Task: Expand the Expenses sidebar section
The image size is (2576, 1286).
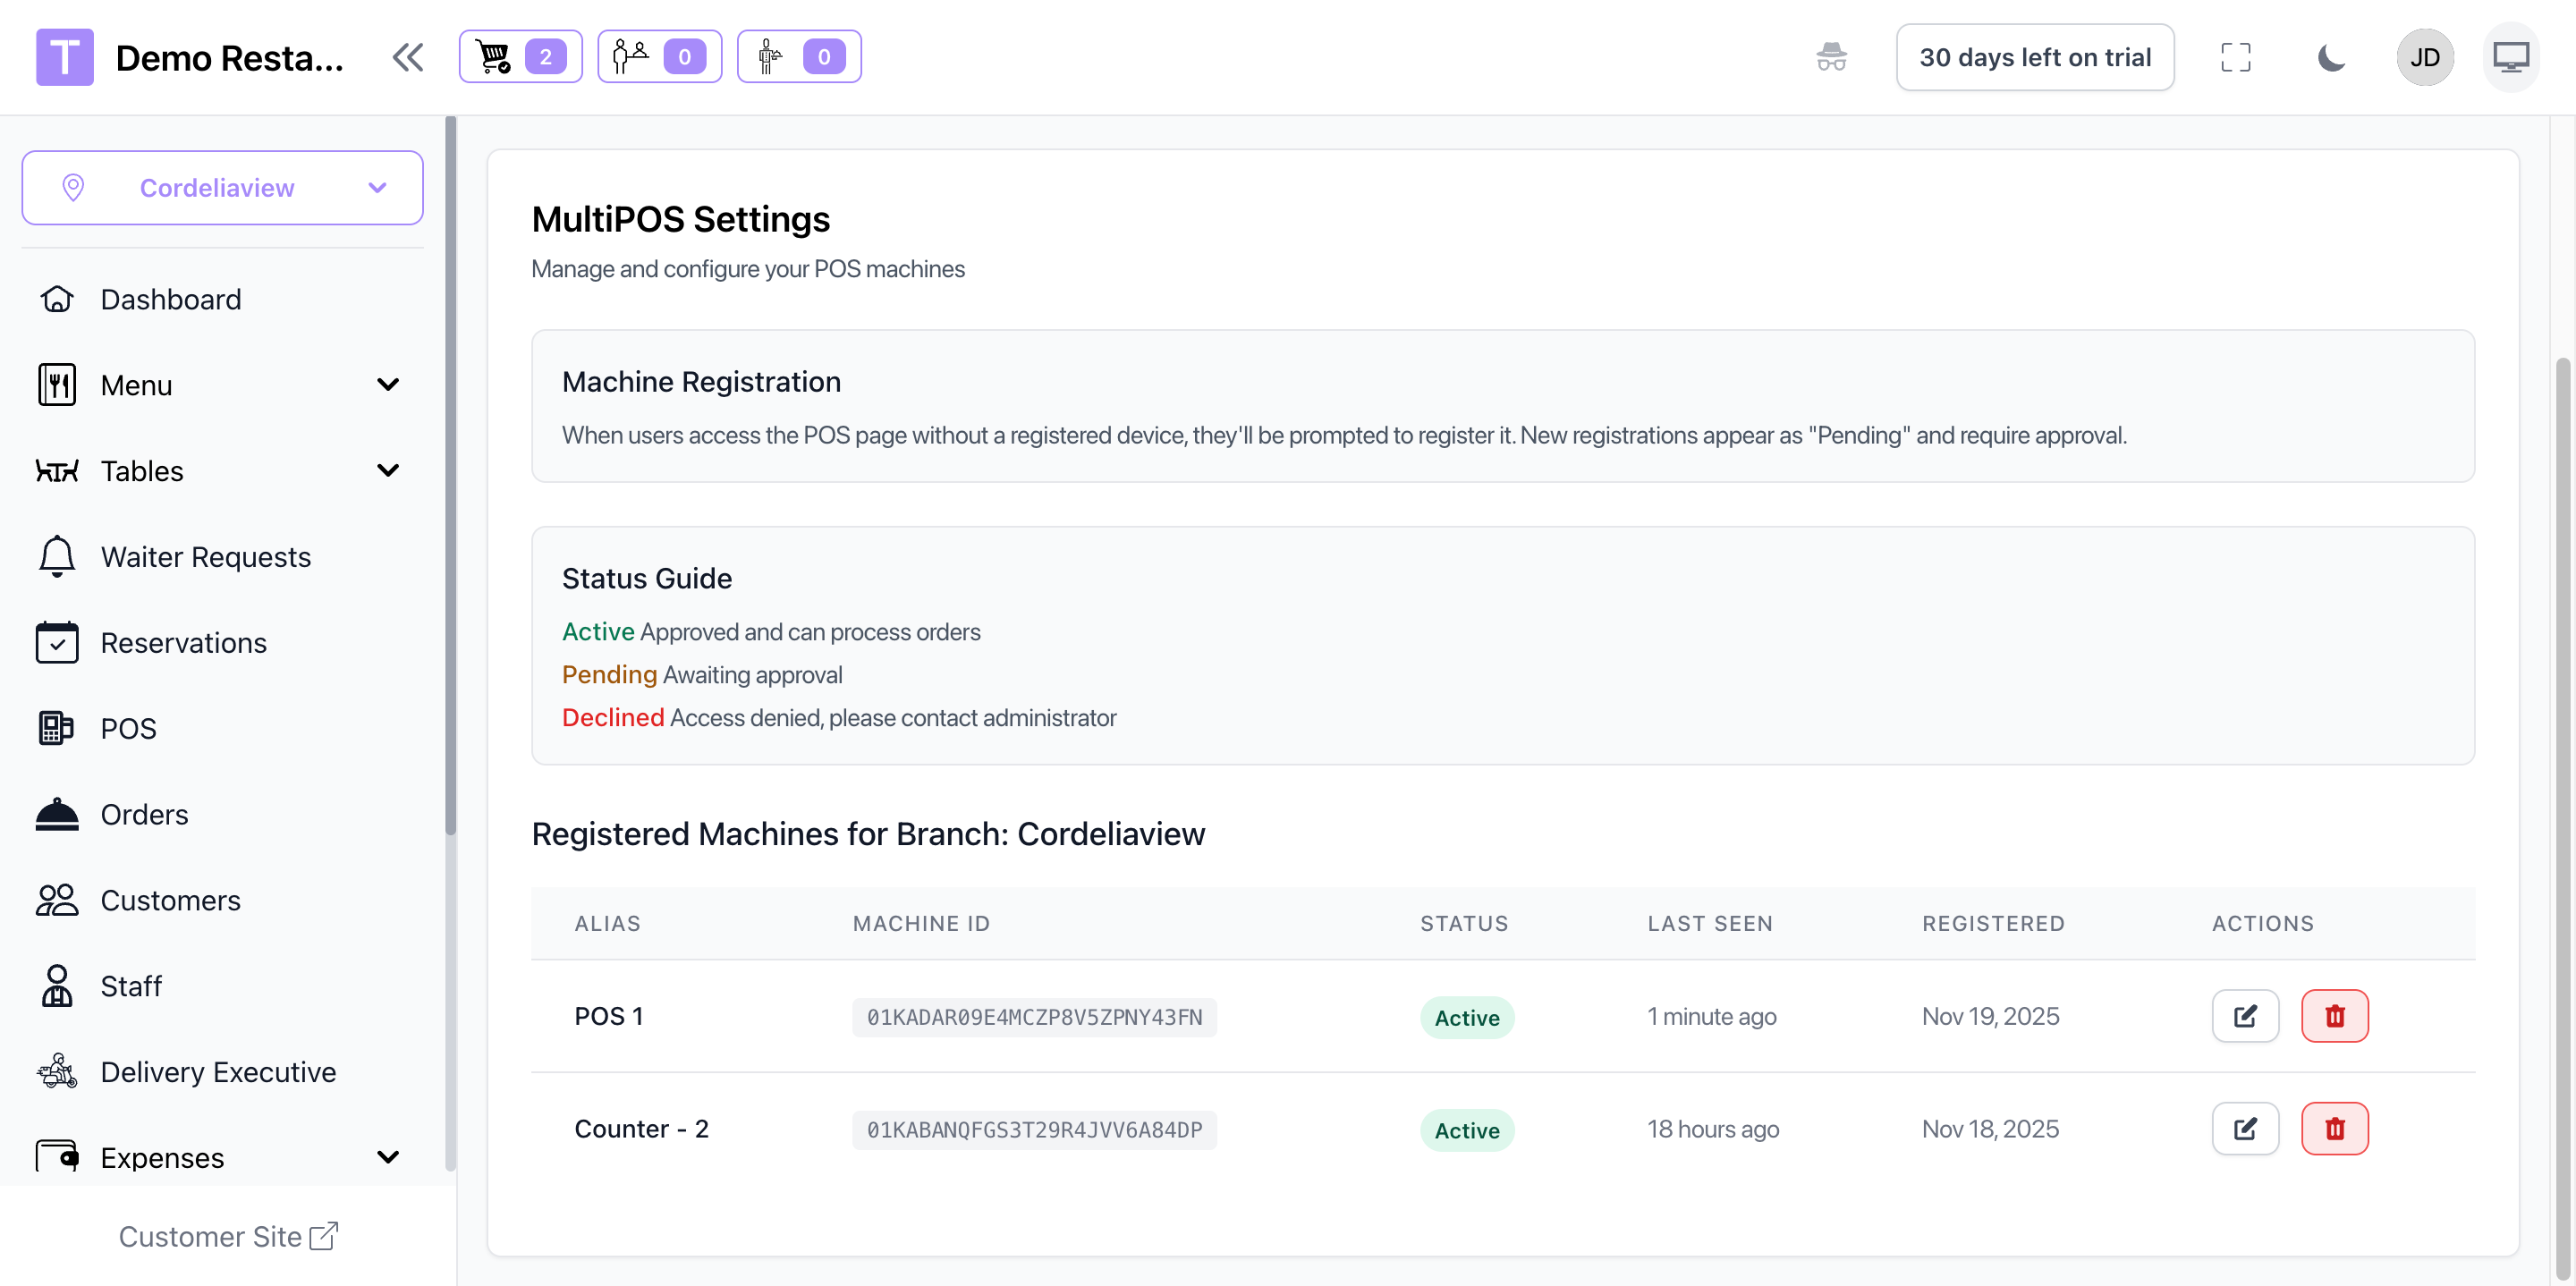Action: pos(388,1157)
